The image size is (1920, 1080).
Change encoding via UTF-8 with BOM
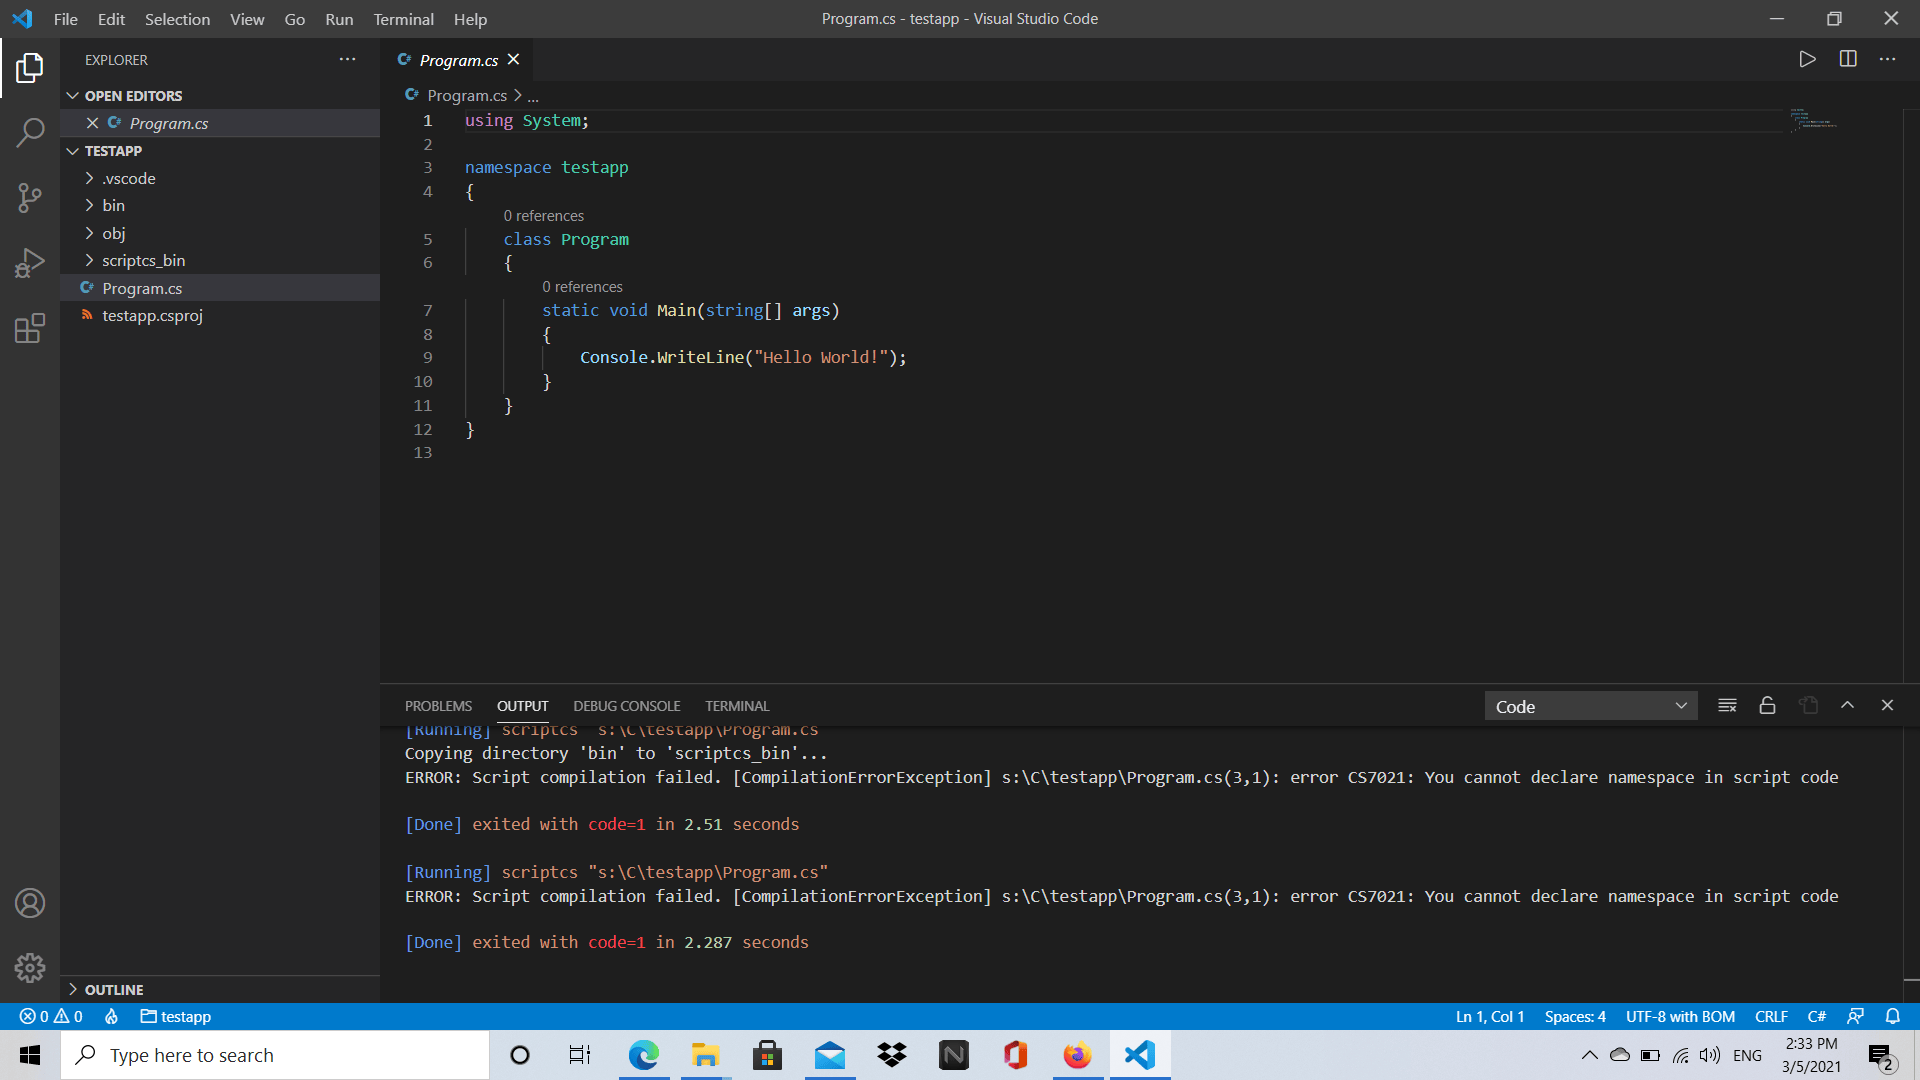coord(1680,1016)
